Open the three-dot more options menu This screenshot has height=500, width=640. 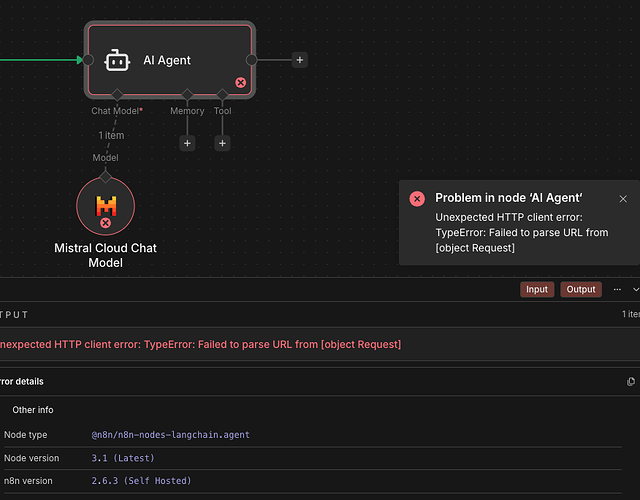point(613,289)
